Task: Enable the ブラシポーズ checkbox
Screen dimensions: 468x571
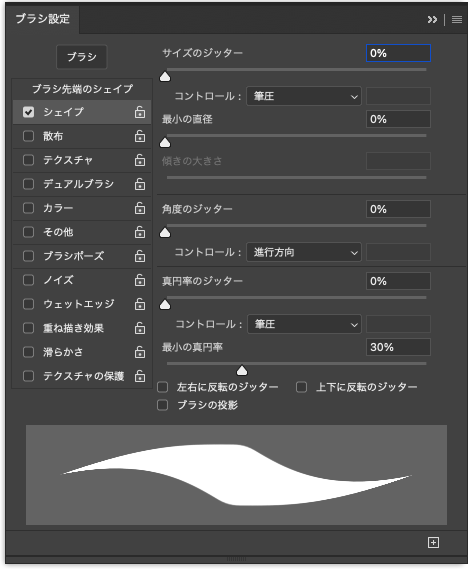Action: coord(28,256)
